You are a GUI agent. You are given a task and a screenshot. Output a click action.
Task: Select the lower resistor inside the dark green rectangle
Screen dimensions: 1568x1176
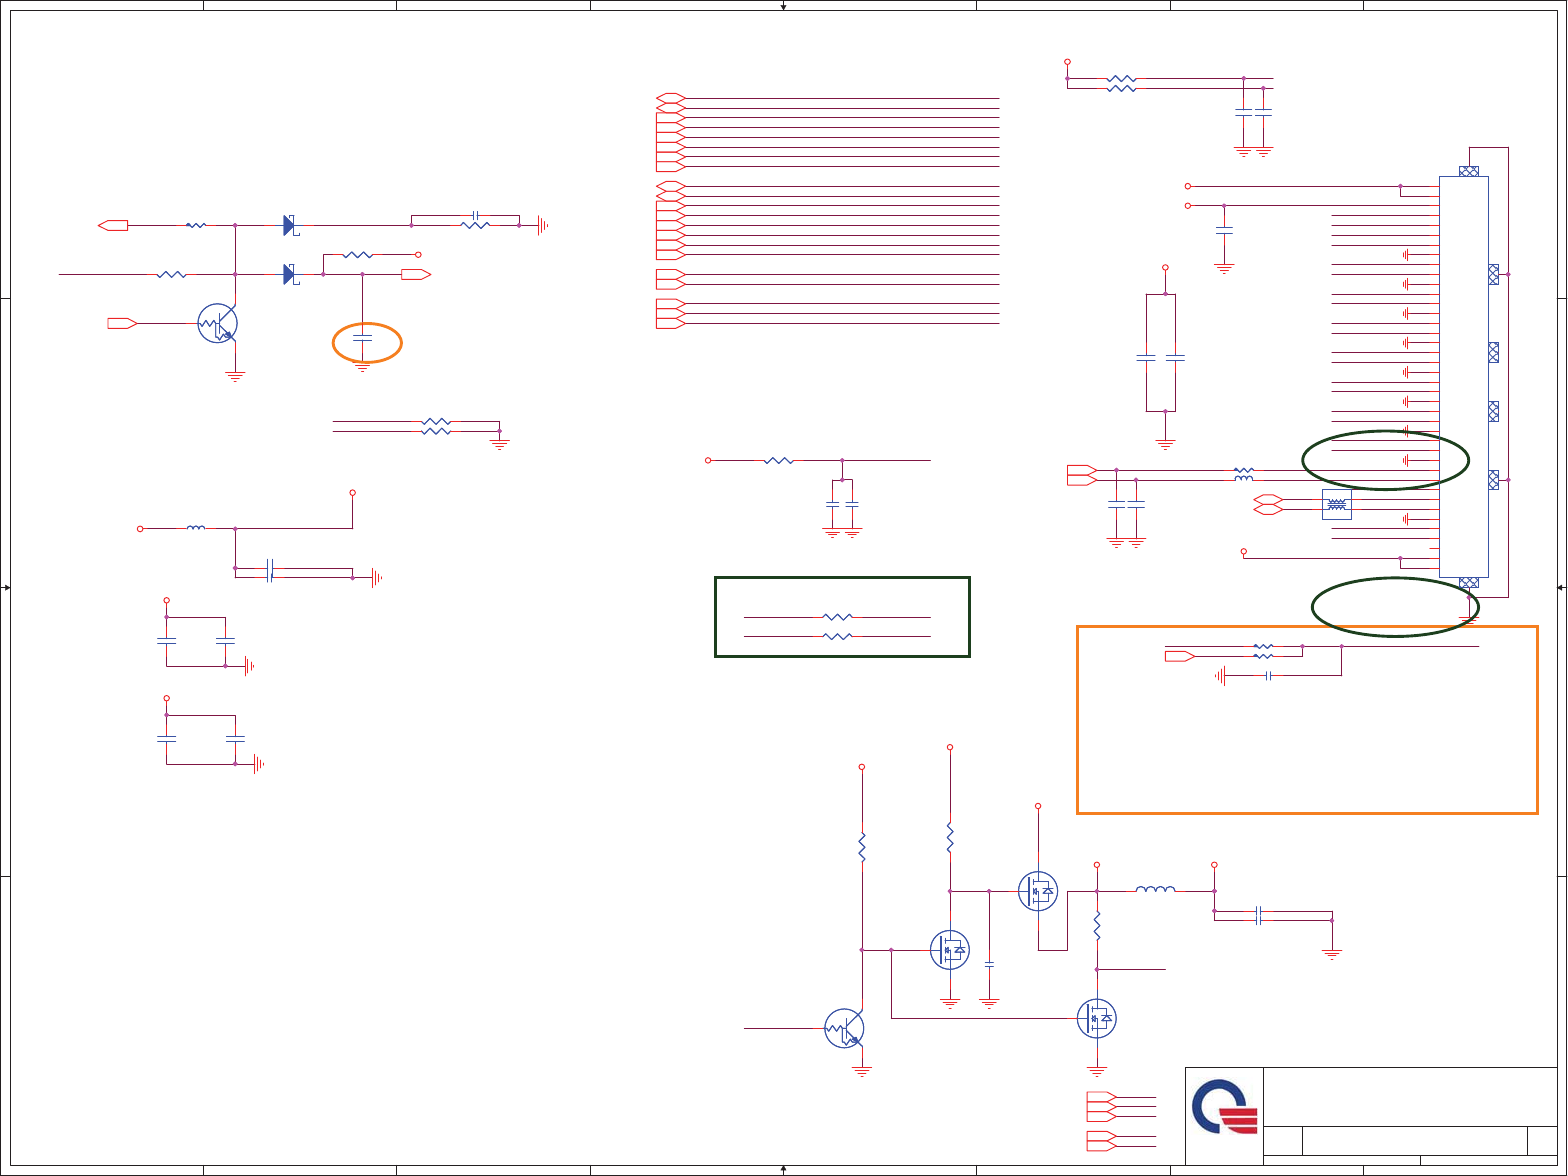[837, 636]
